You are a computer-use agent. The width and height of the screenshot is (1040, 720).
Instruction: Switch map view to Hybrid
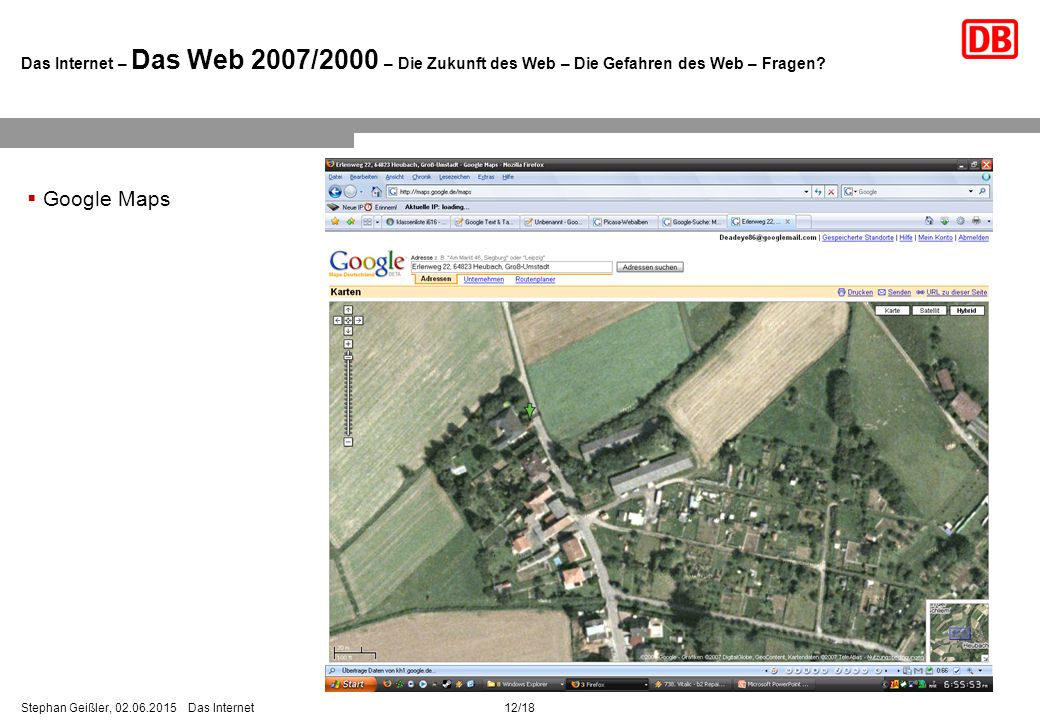coord(966,310)
